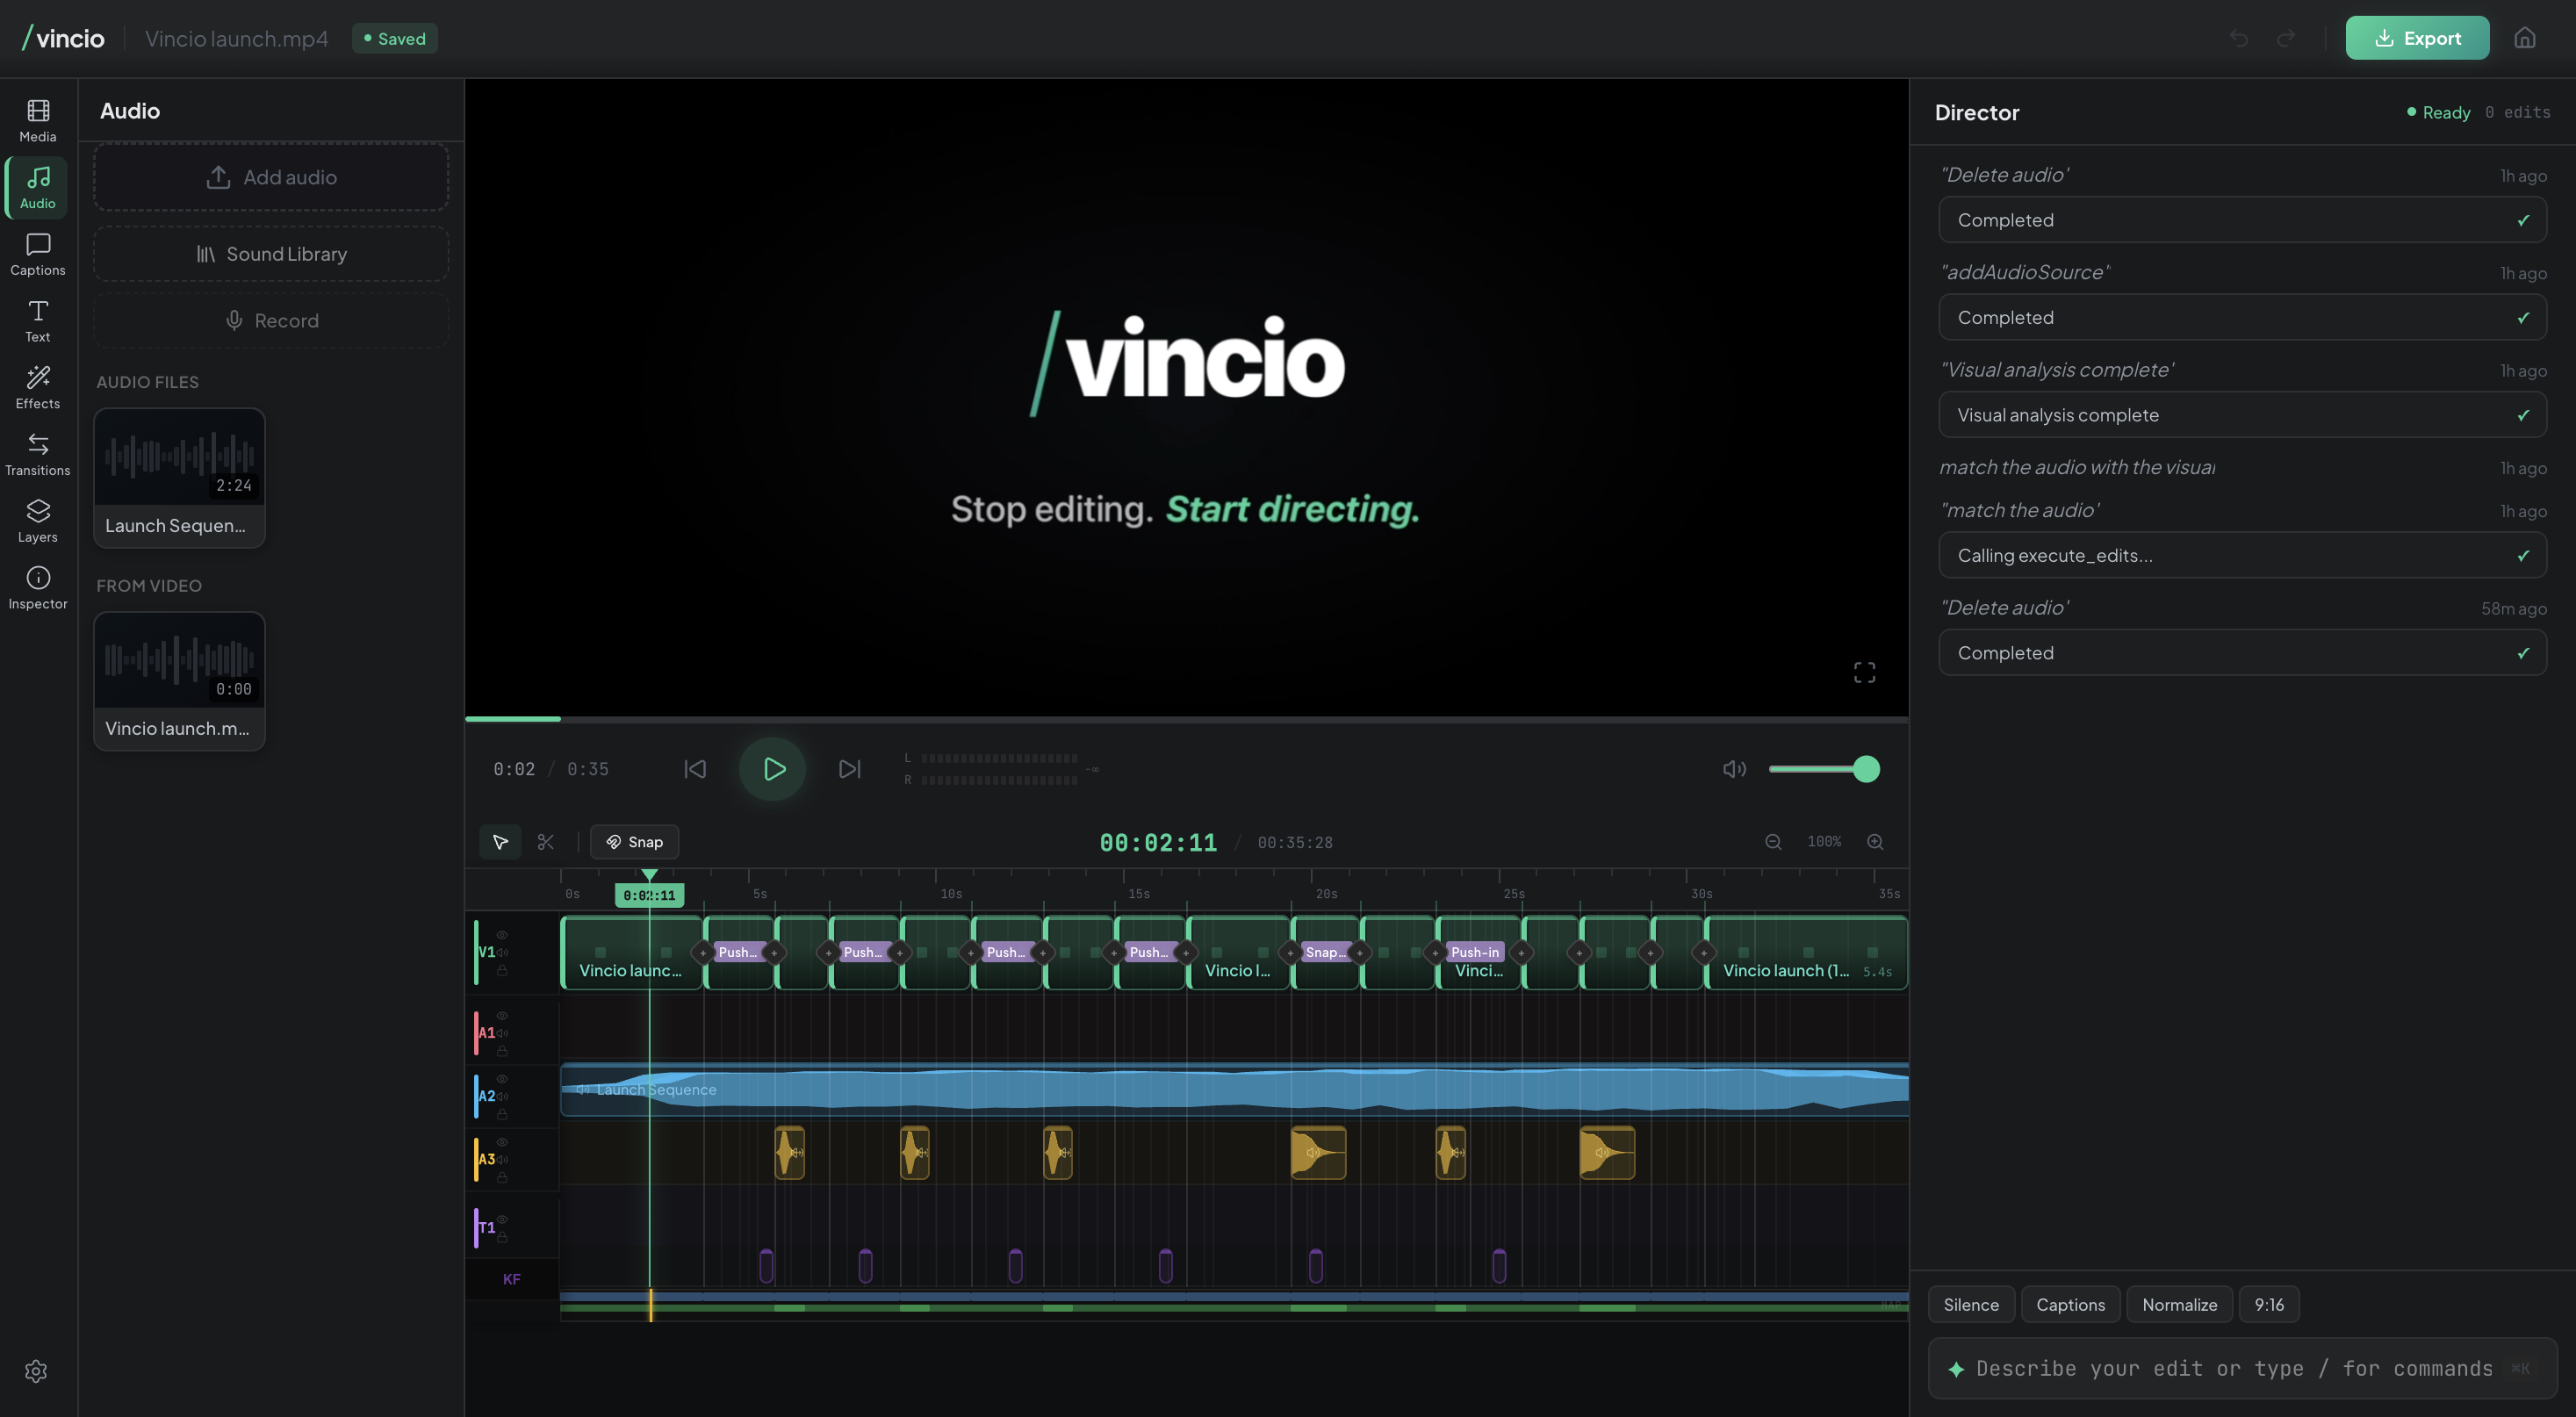This screenshot has width=2576, height=1417.
Task: Play the video preview
Action: tap(773, 769)
